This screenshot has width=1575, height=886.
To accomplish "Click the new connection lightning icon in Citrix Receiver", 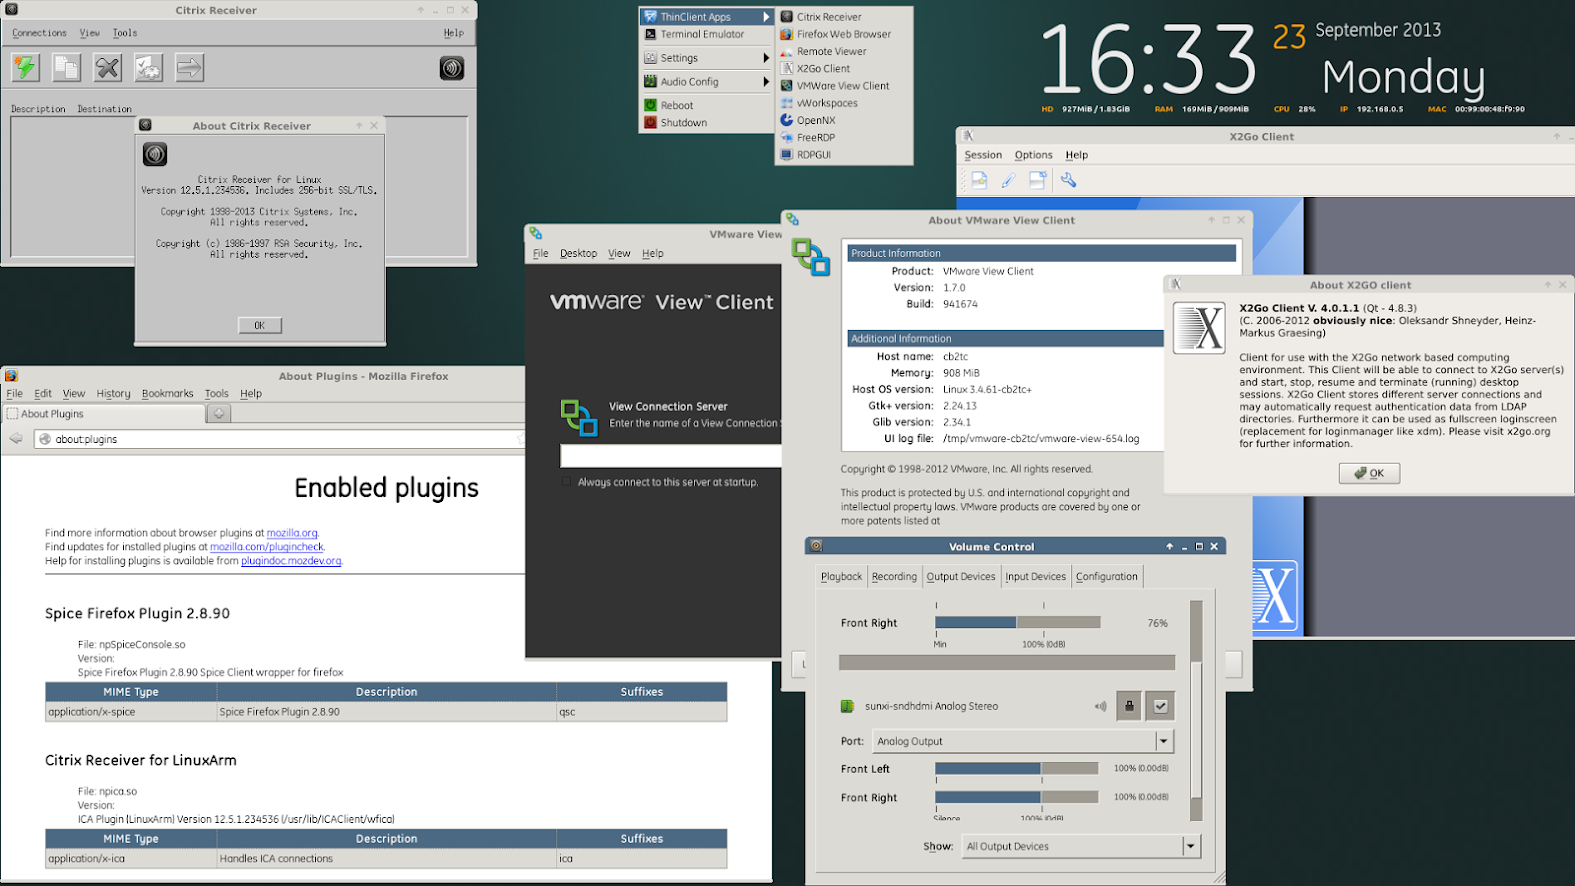I will pos(25,68).
